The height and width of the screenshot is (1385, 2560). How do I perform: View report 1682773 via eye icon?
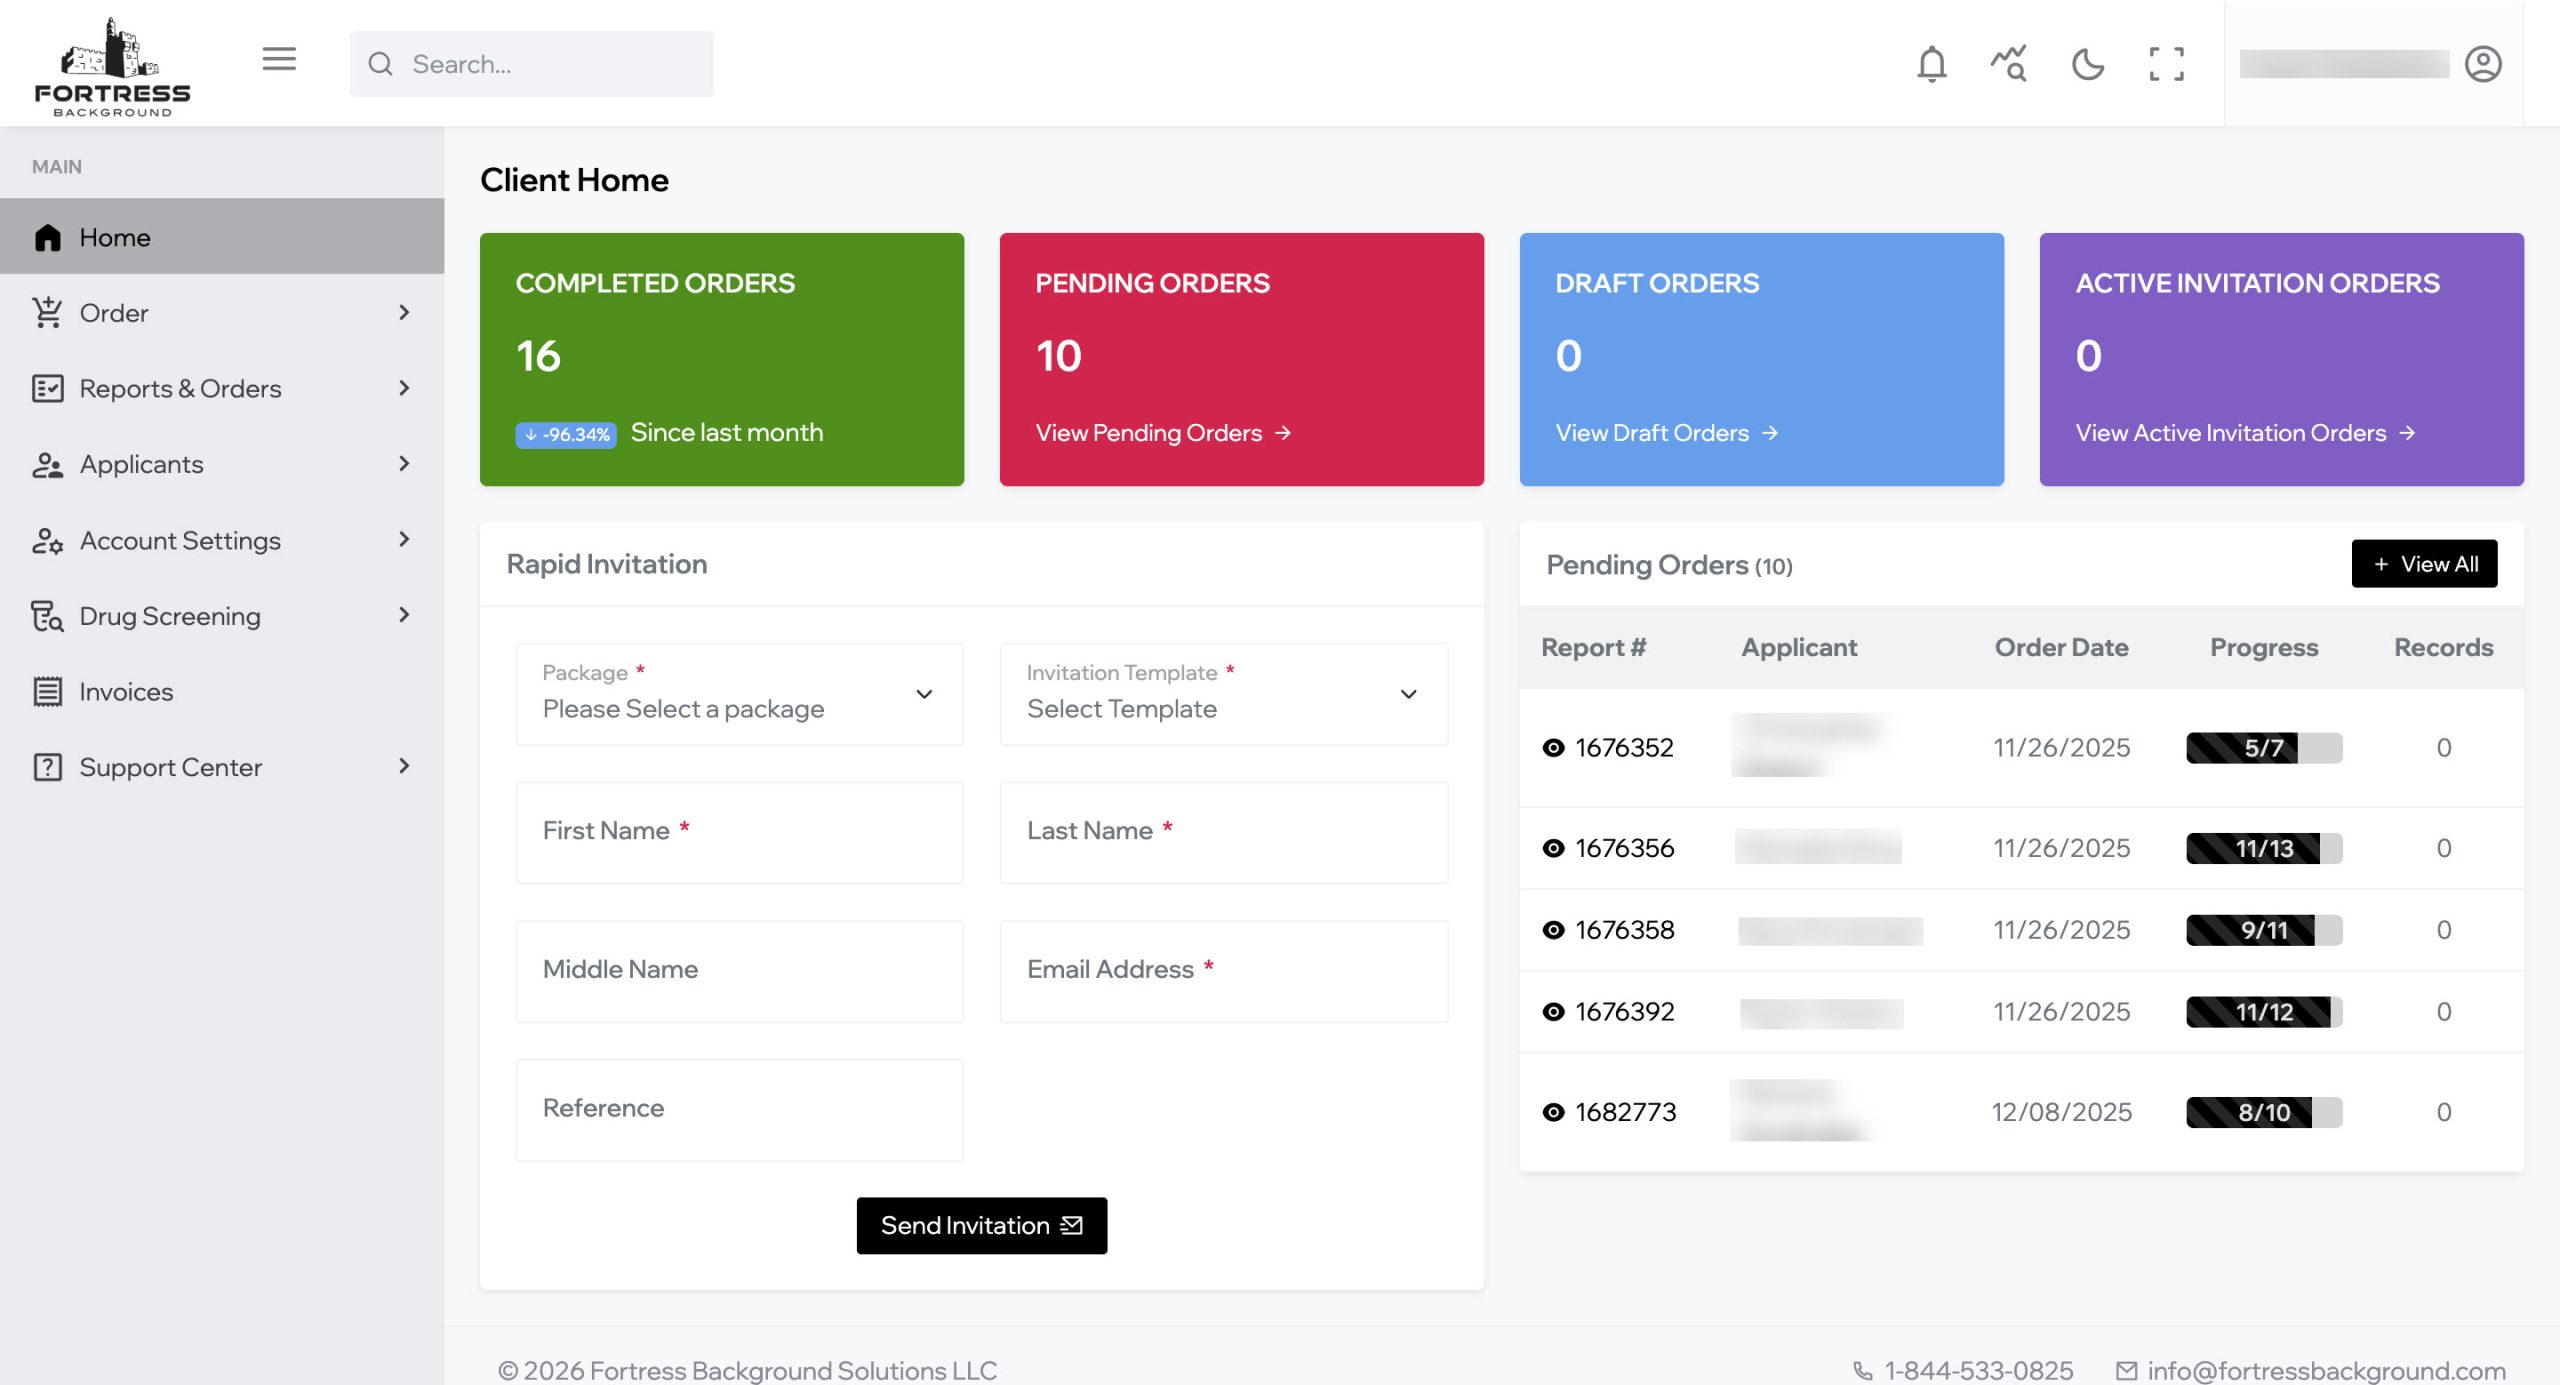1553,1112
